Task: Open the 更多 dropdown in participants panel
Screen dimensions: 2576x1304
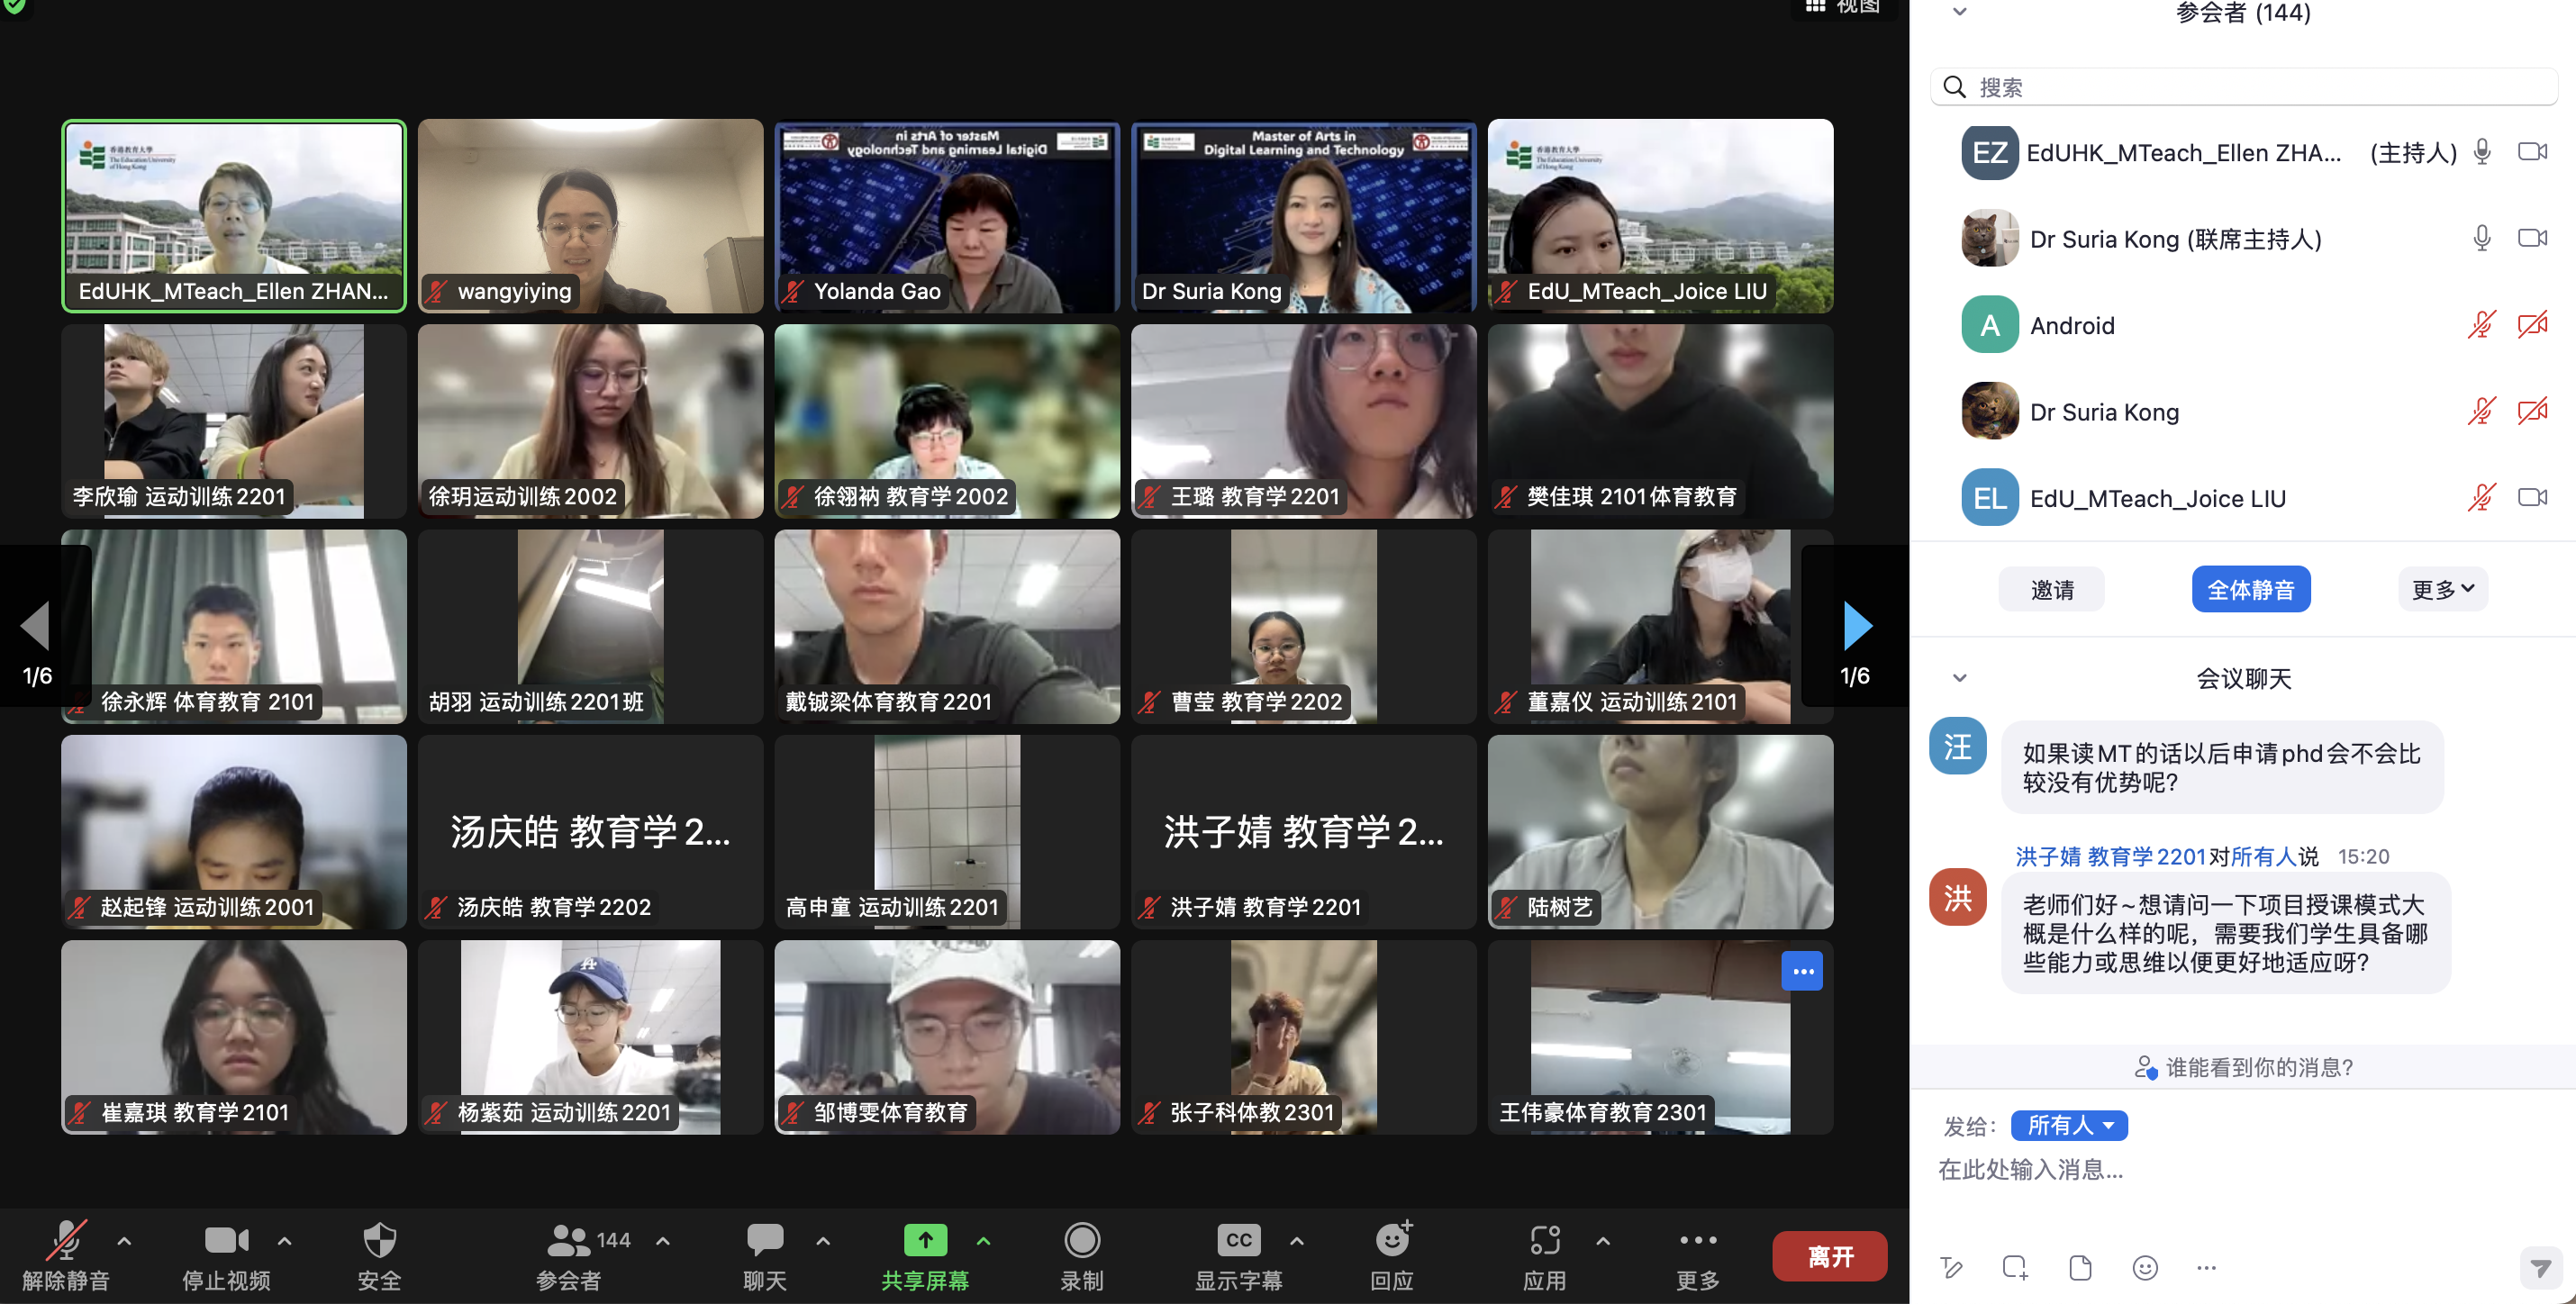Action: tap(2442, 589)
